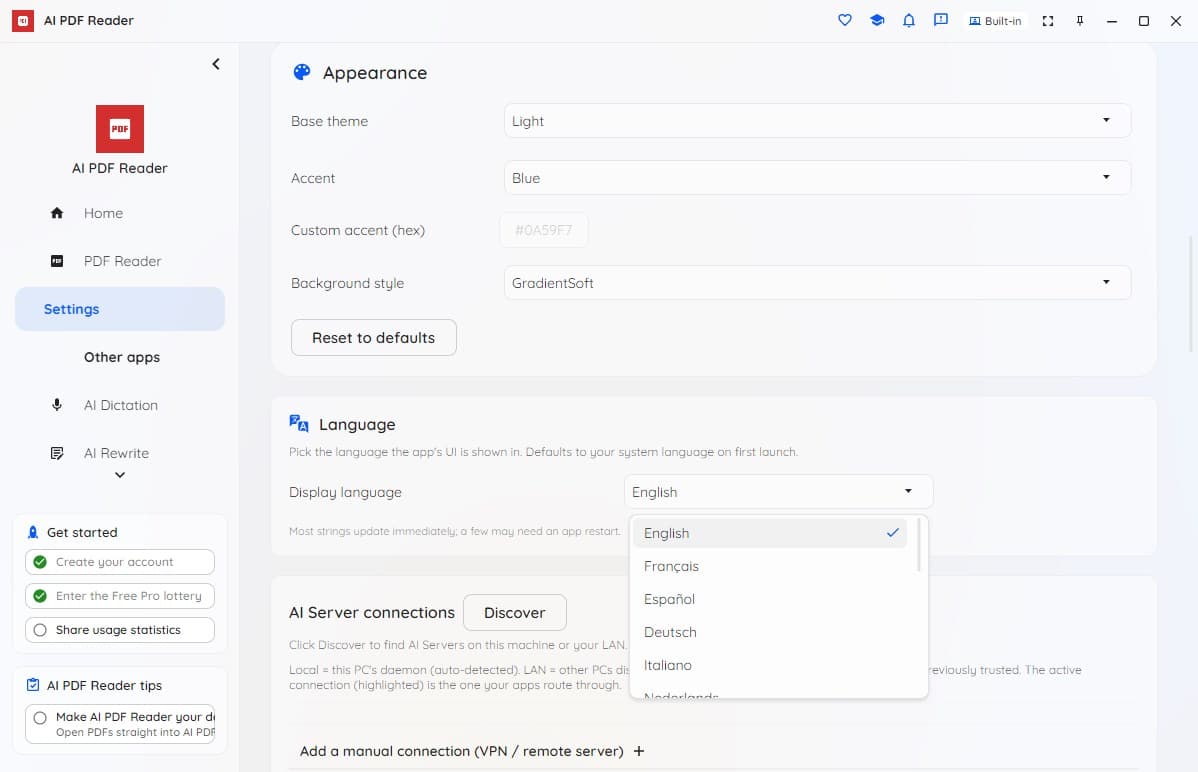
Task: Choose Français from the language list
Action: pos(769,566)
